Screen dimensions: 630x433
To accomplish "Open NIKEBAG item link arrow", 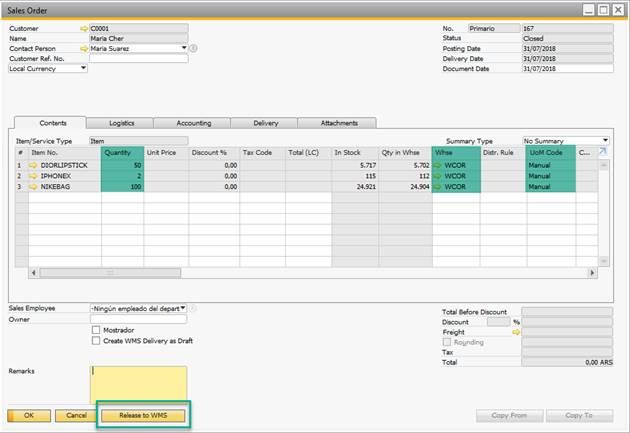I will (x=33, y=187).
